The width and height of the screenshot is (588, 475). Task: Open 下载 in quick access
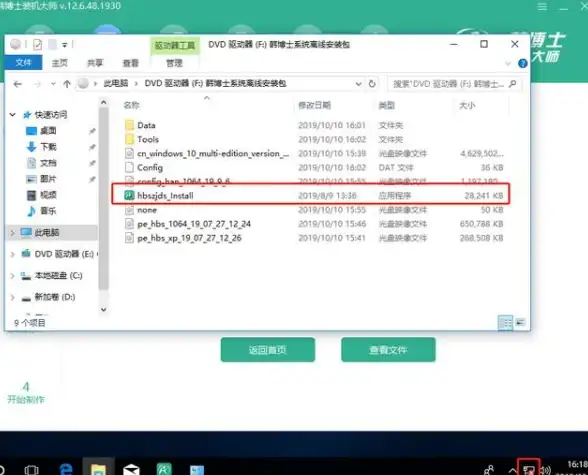[x=48, y=147]
